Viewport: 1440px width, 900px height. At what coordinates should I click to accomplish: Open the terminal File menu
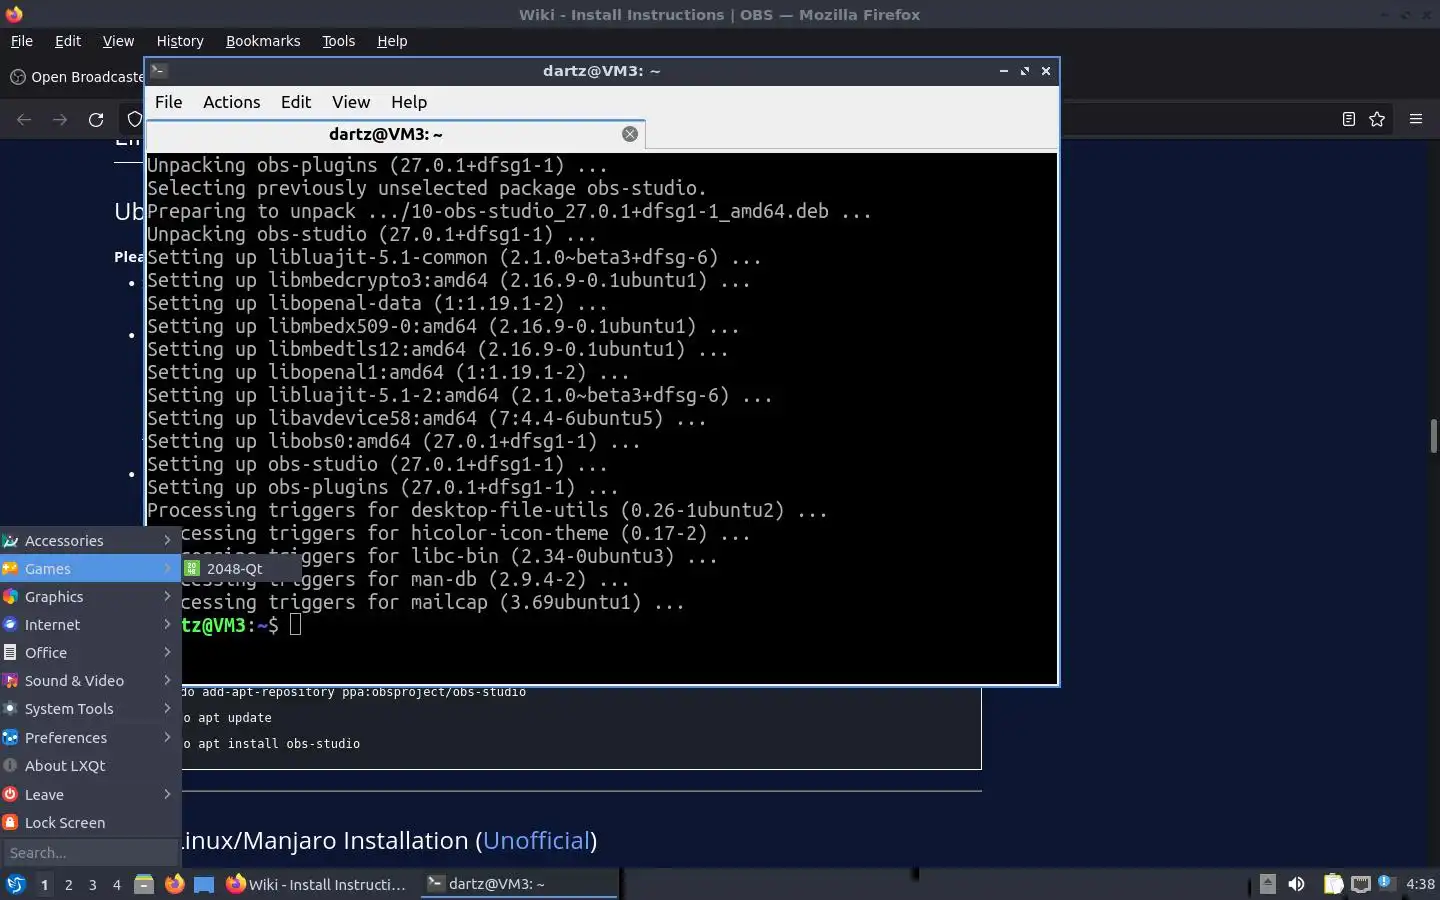(x=168, y=102)
